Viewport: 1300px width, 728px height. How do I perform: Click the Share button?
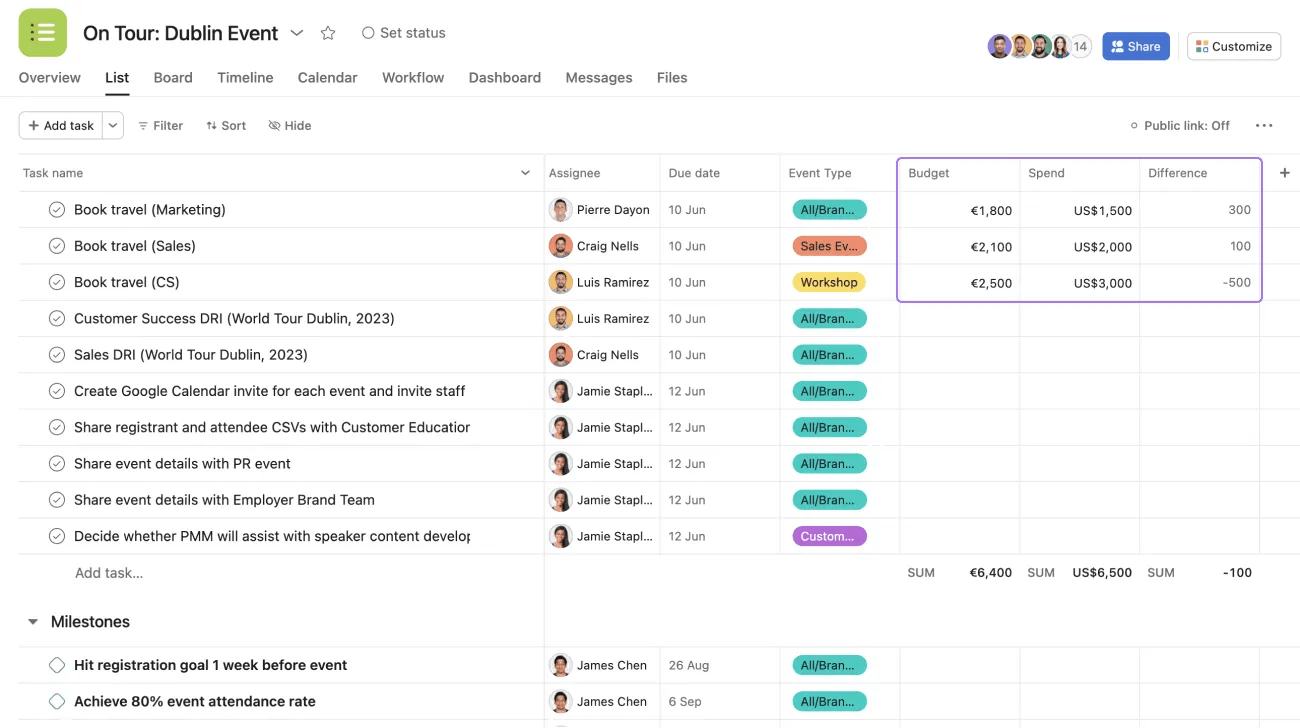click(x=1135, y=46)
